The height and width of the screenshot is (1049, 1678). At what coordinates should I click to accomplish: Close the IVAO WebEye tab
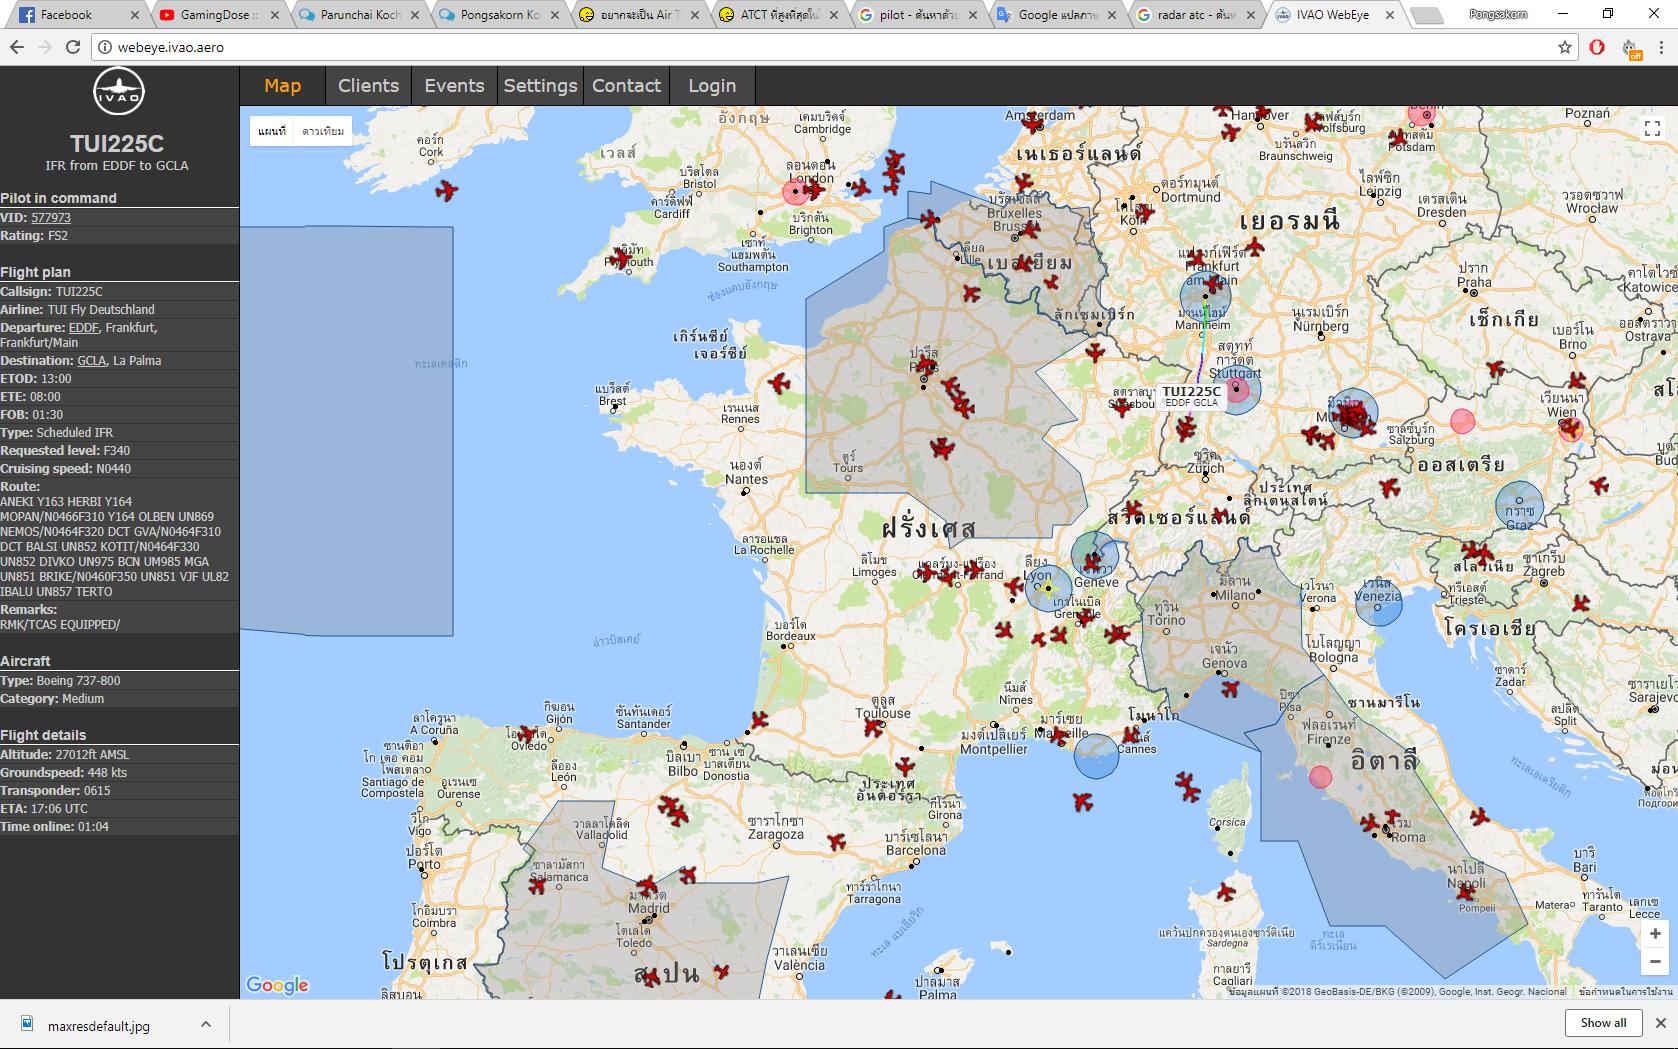point(1391,15)
